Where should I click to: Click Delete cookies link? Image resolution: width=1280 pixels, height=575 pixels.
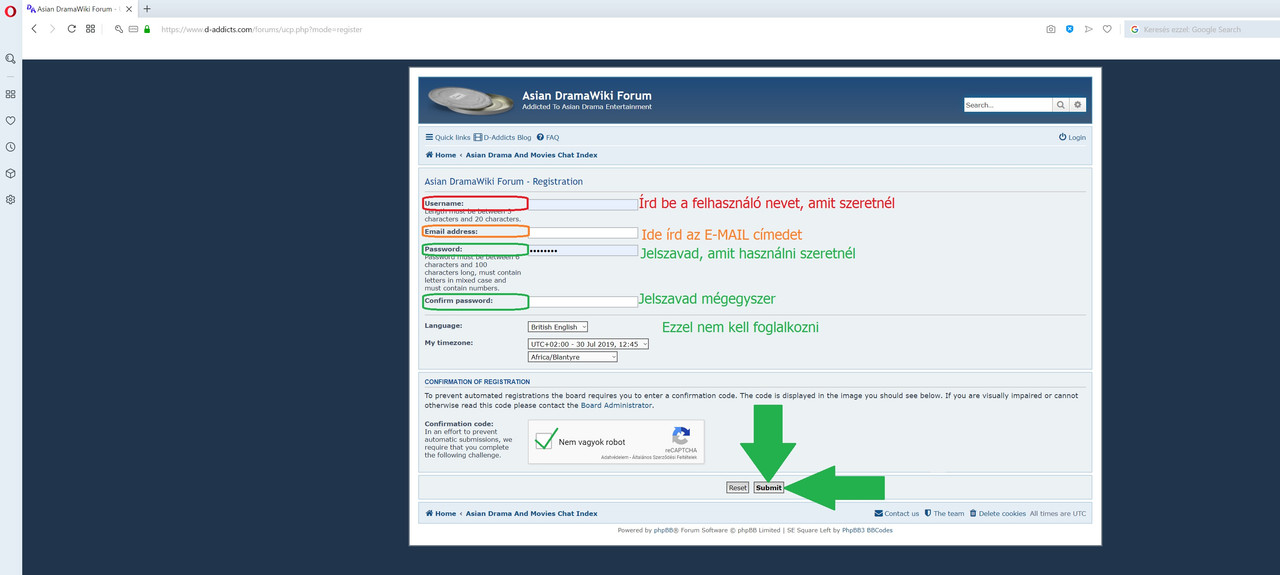point(998,514)
